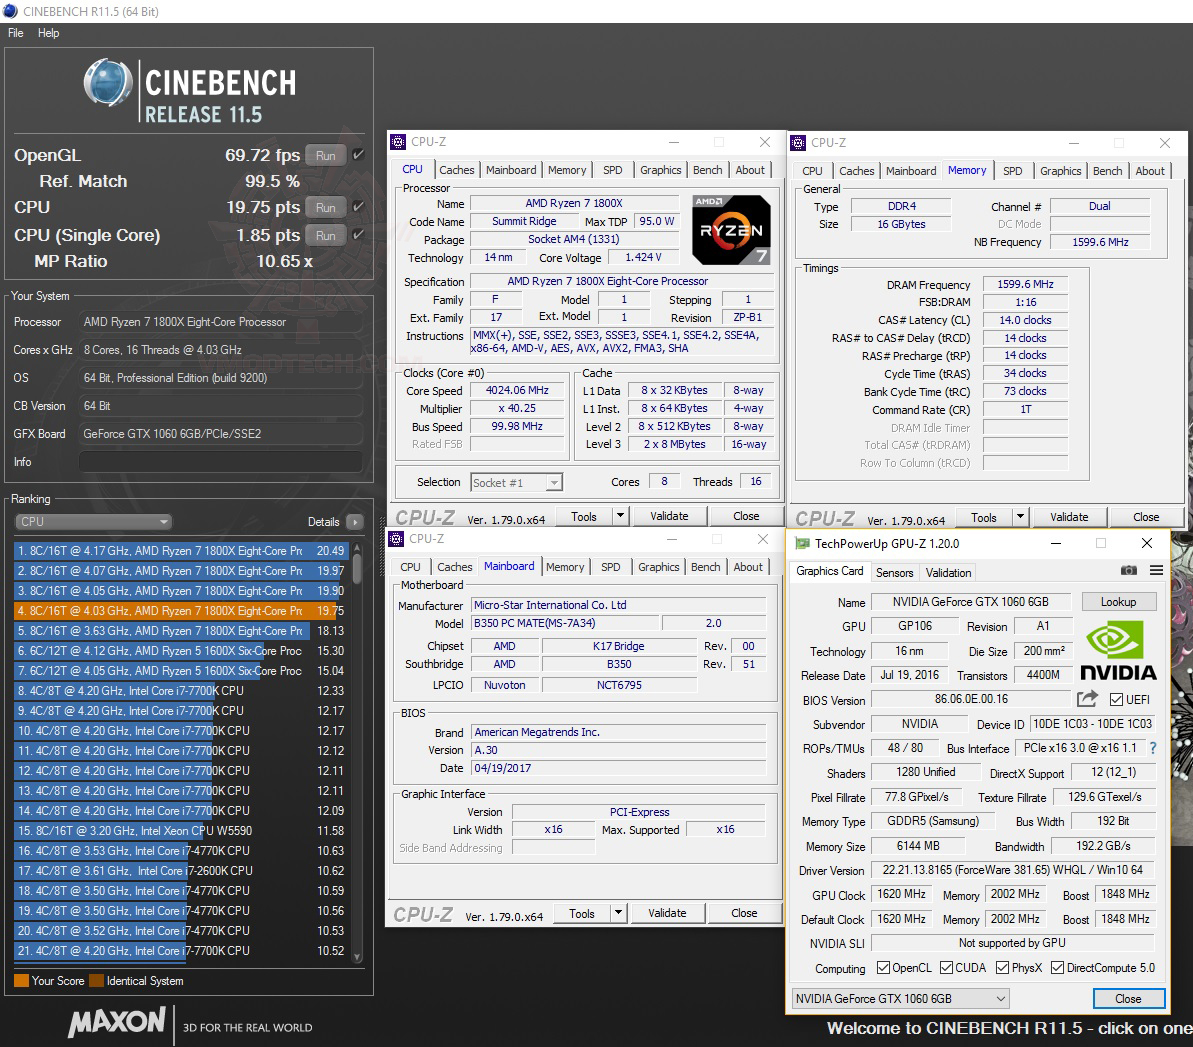
Task: Open Tools dropdown arrow in CPU-Z CPU window
Action: (620, 516)
